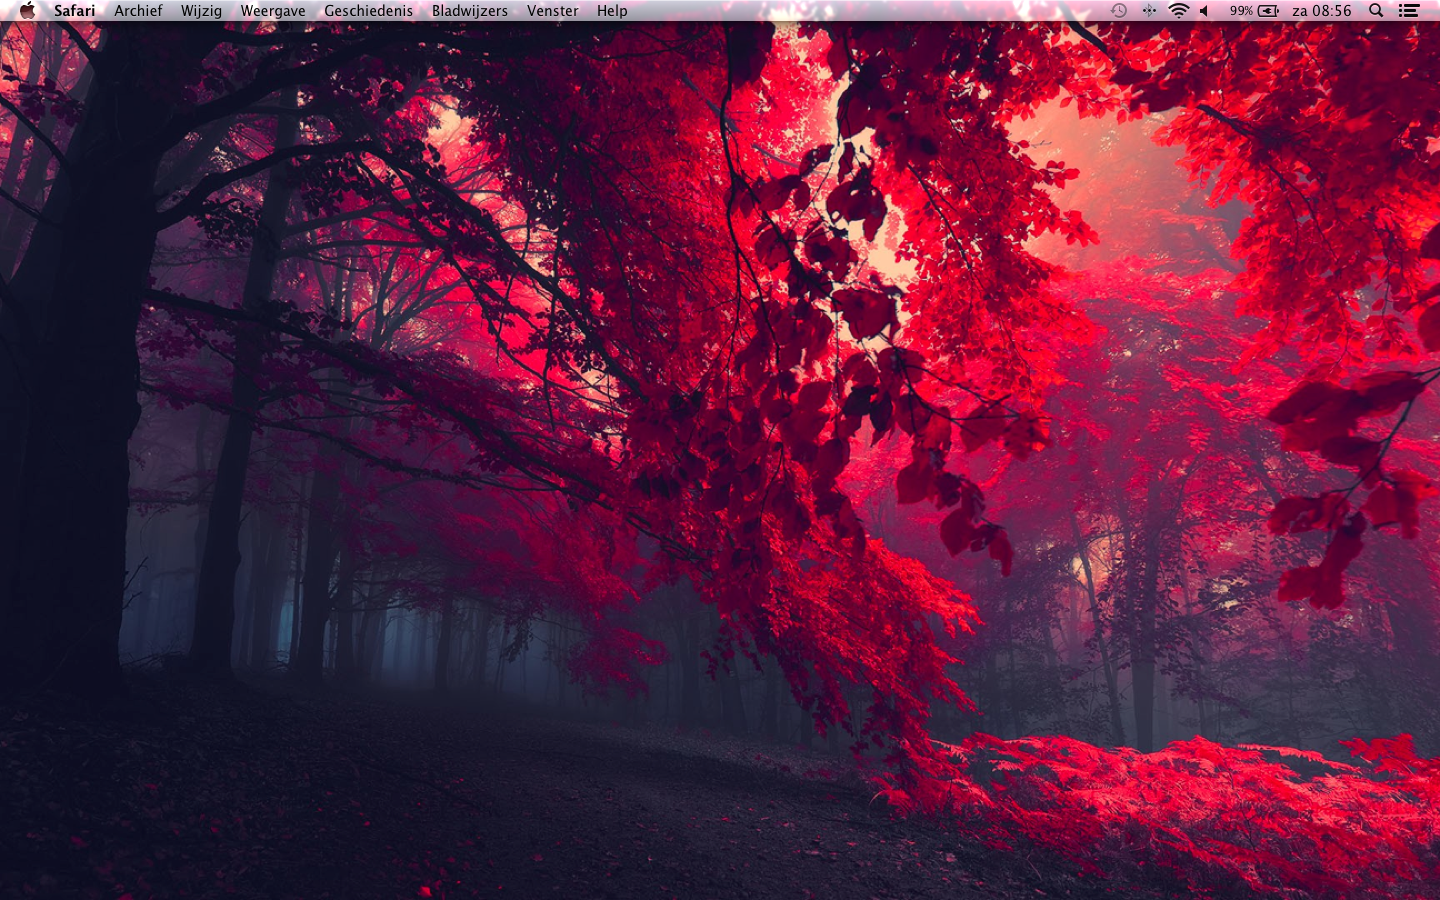
Task: Open the Venster menu
Action: (x=553, y=11)
